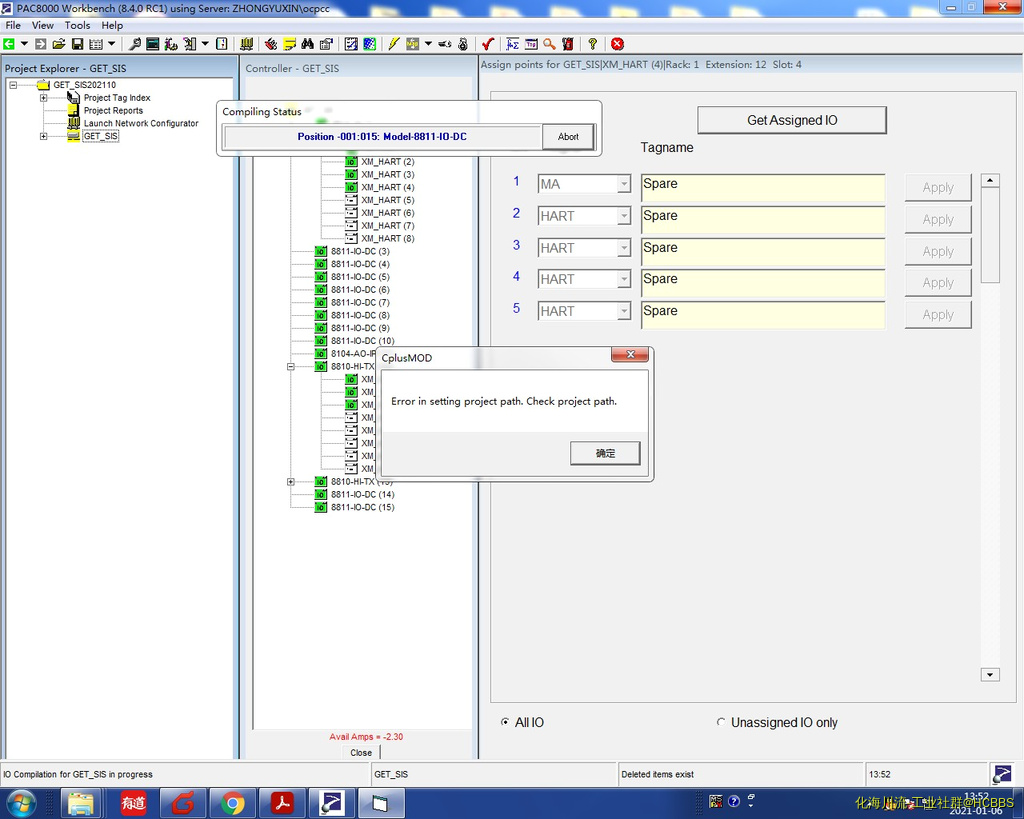
Task: Click 确定 in the CplusMOD error dialog
Action: tap(605, 453)
